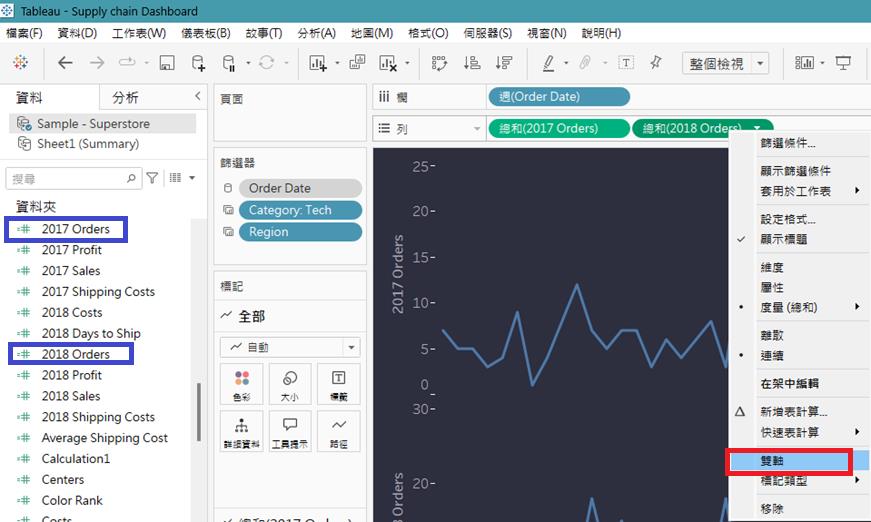Click the save workbook icon

[x=167, y=63]
